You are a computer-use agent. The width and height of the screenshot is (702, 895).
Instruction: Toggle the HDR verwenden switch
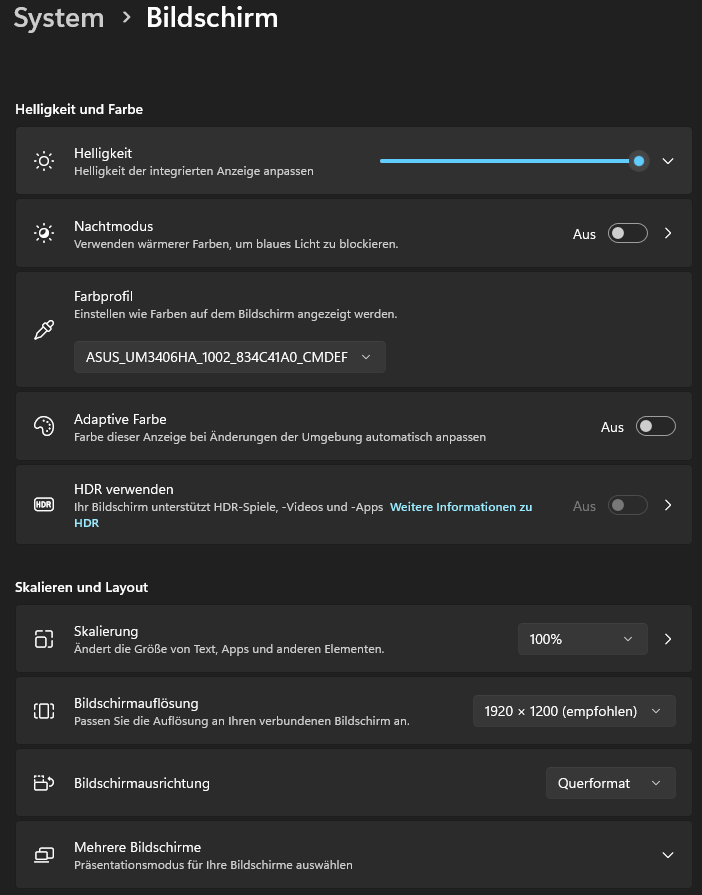pyautogui.click(x=628, y=506)
